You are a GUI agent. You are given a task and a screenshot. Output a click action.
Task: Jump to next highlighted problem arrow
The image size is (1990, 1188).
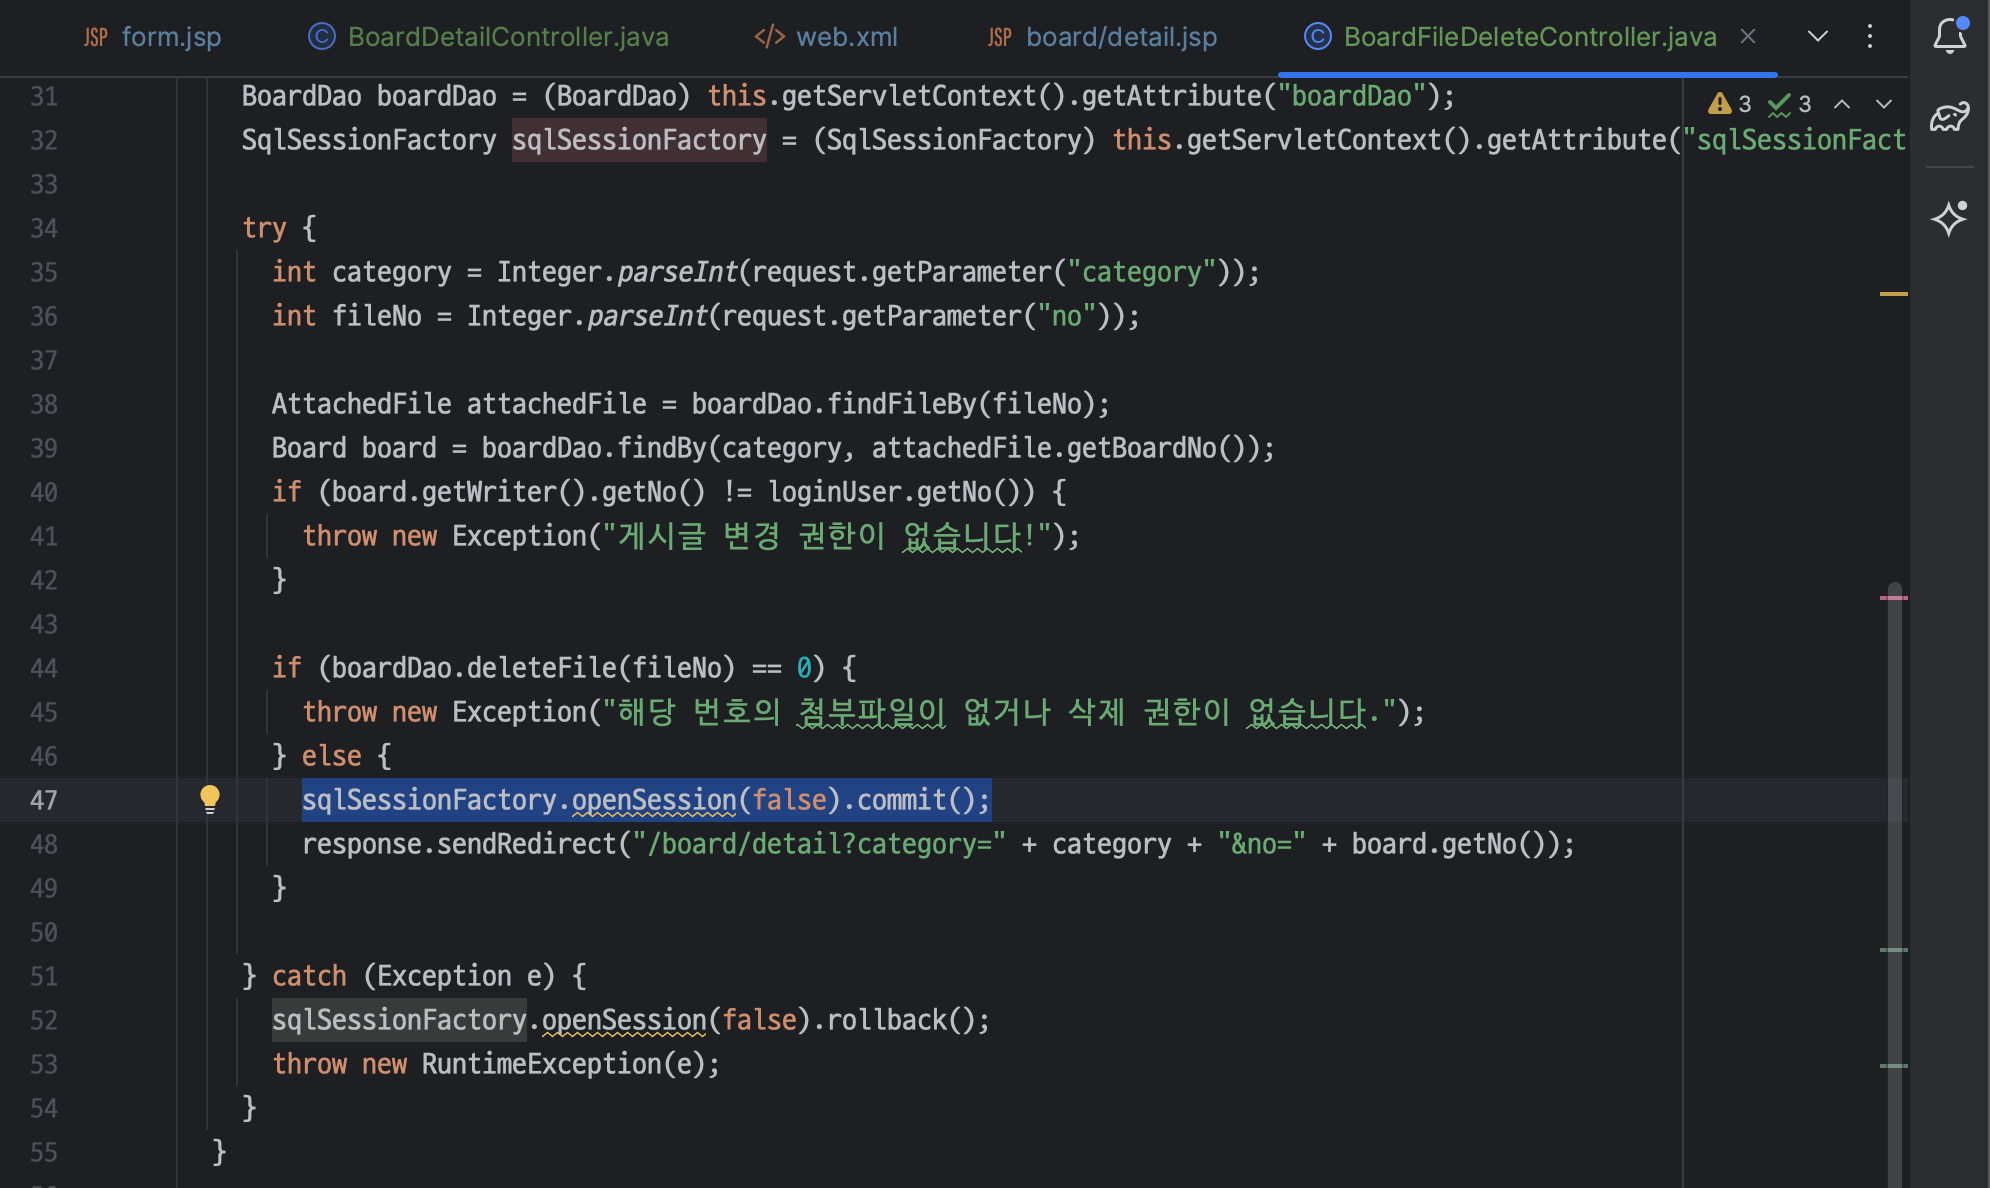1884,104
